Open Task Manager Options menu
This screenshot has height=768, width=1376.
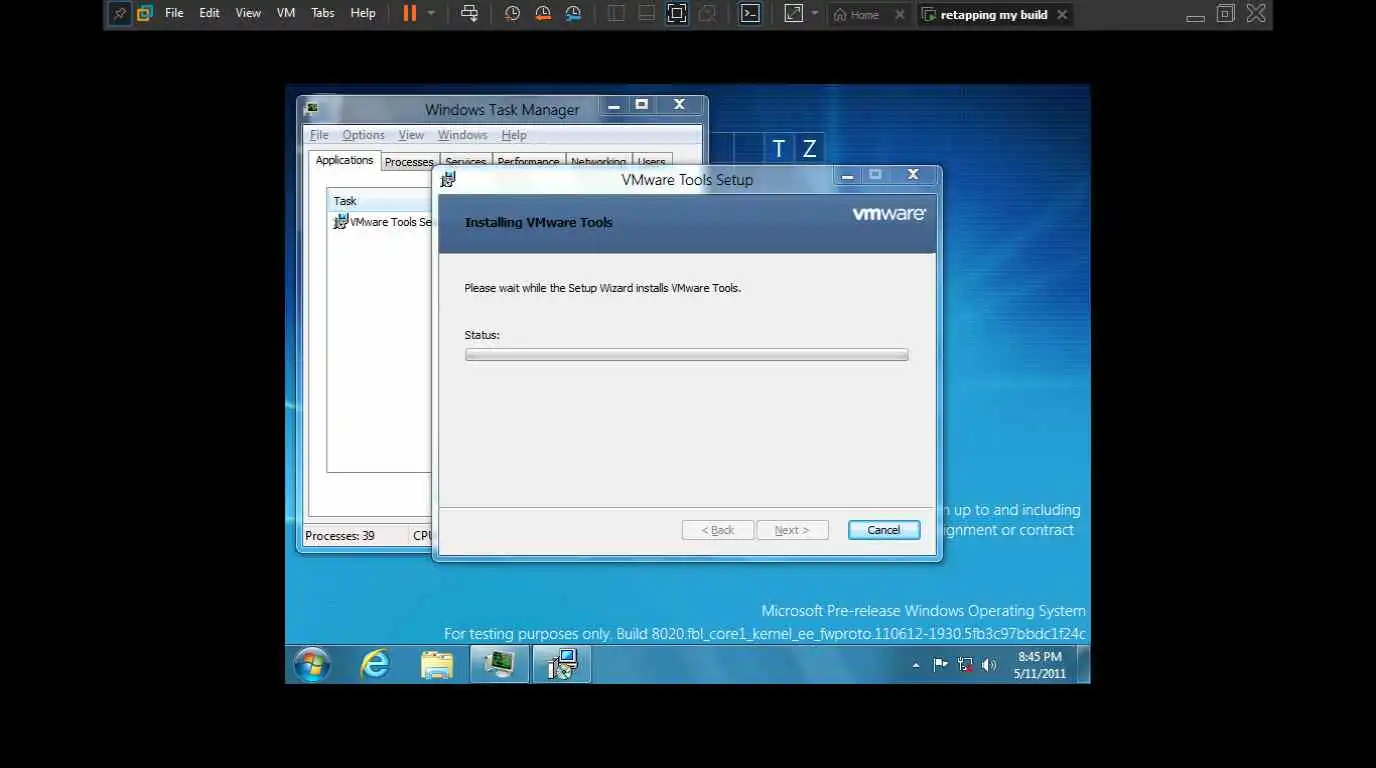[363, 135]
